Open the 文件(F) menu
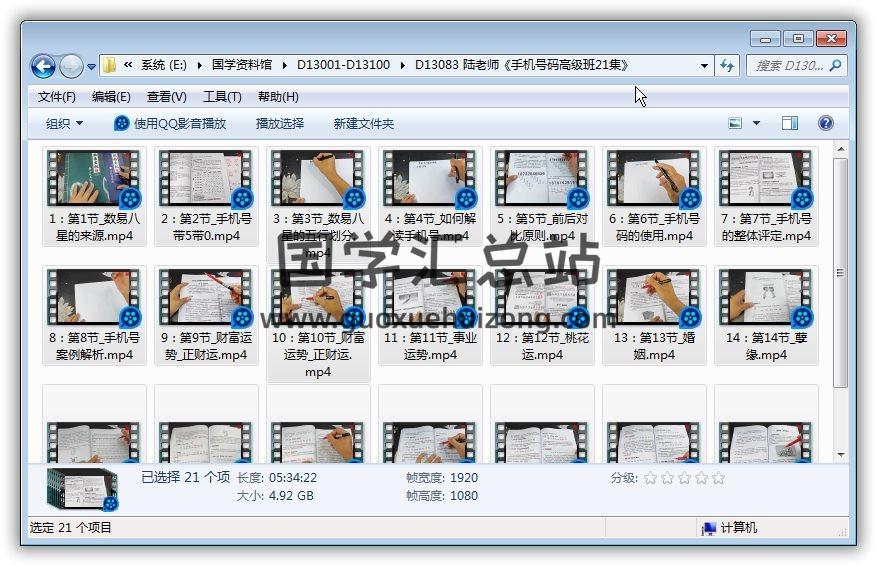877x566 pixels. (x=56, y=97)
